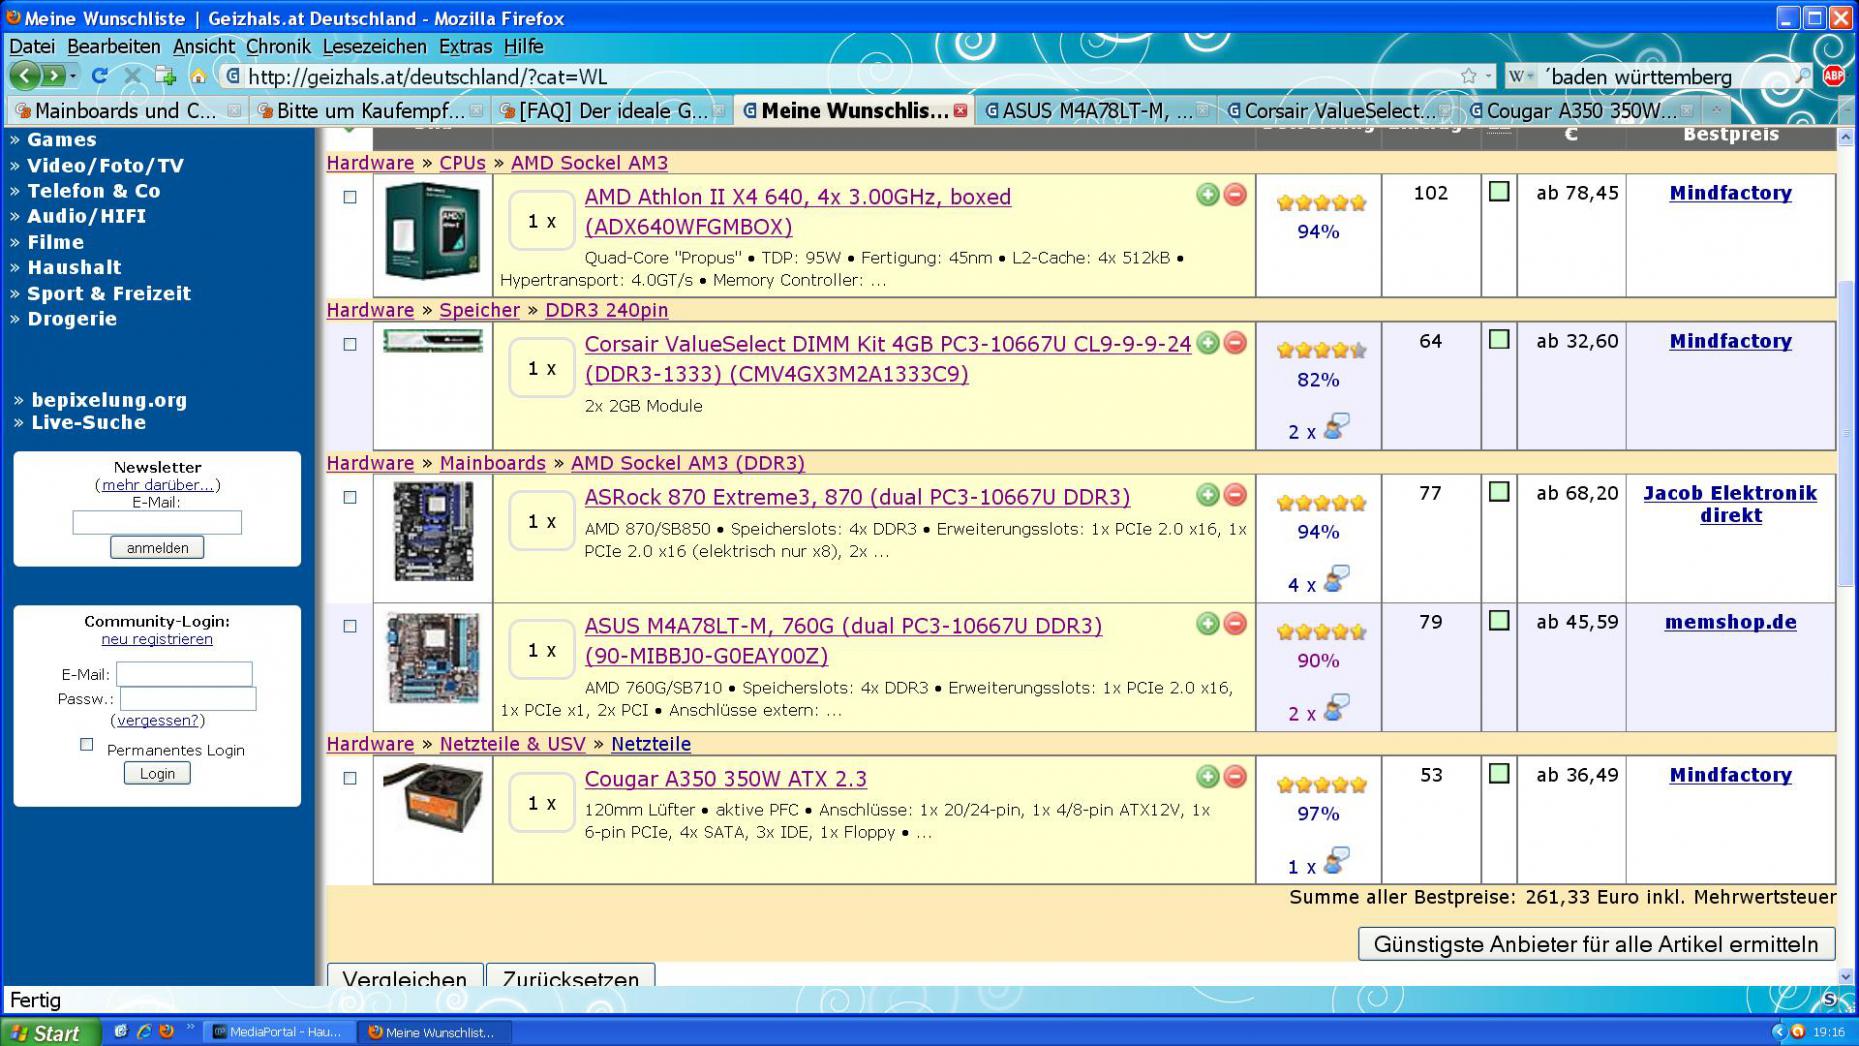Open the Lesezeichen menu
Screen dimensions: 1859x1046
(374, 46)
